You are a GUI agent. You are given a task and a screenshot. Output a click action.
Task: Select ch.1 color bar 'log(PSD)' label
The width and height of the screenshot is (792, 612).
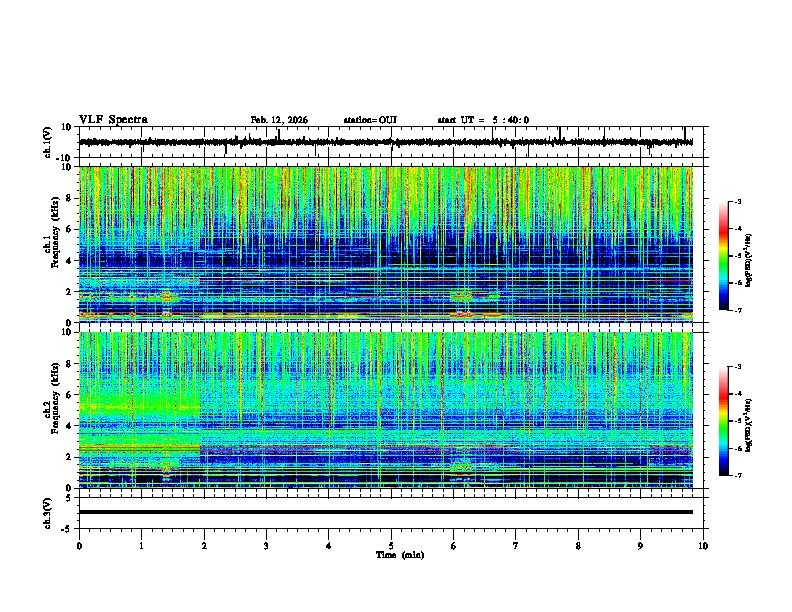click(x=748, y=260)
